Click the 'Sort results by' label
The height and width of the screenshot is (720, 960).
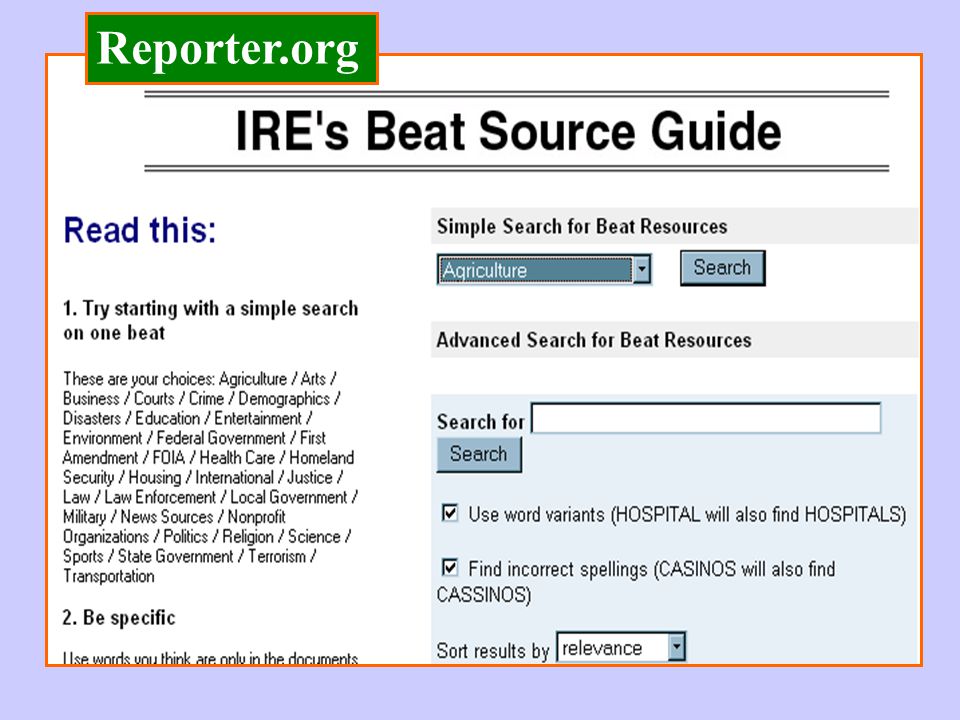[493, 650]
